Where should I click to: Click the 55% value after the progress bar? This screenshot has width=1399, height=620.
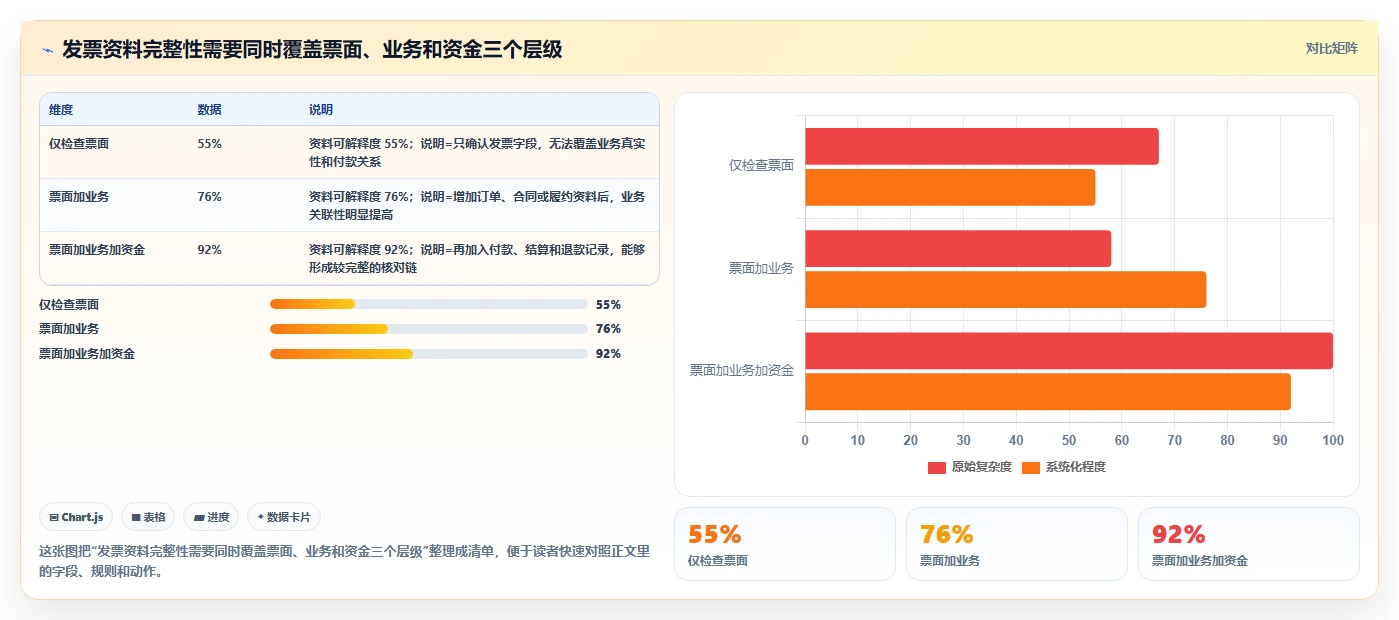[x=608, y=304]
